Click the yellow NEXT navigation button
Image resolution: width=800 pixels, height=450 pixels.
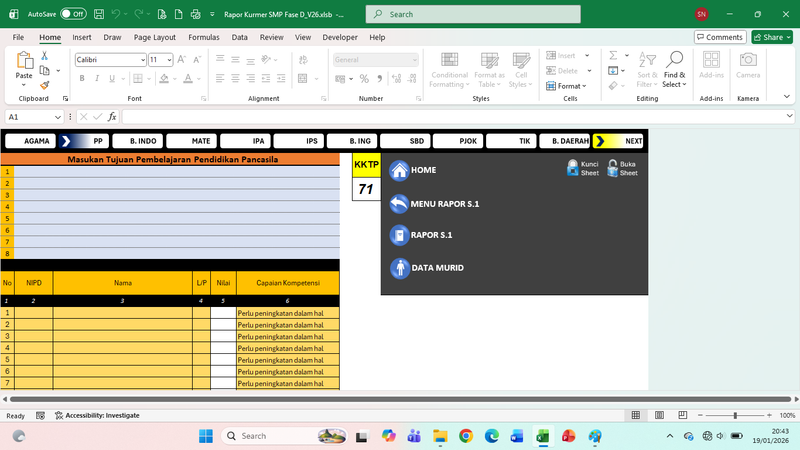coord(620,141)
